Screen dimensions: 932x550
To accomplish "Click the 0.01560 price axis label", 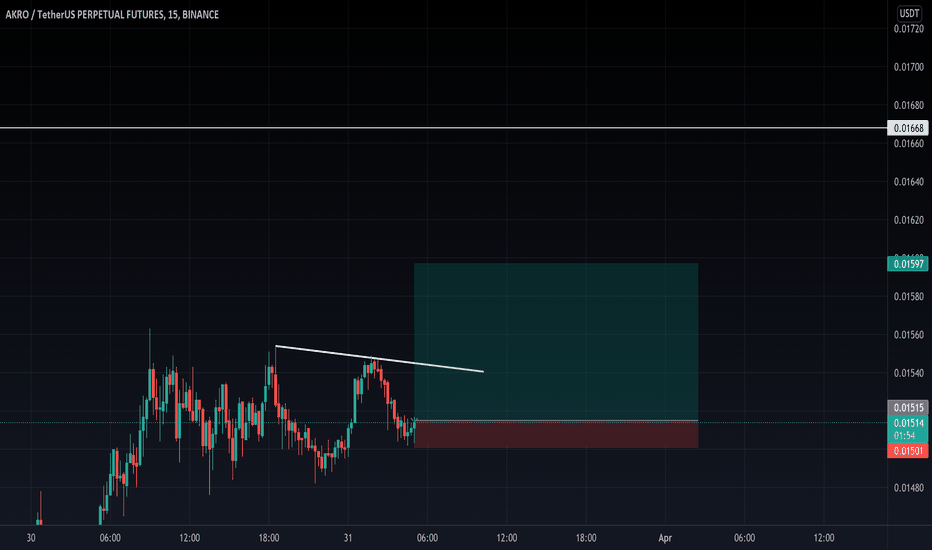I will (909, 335).
